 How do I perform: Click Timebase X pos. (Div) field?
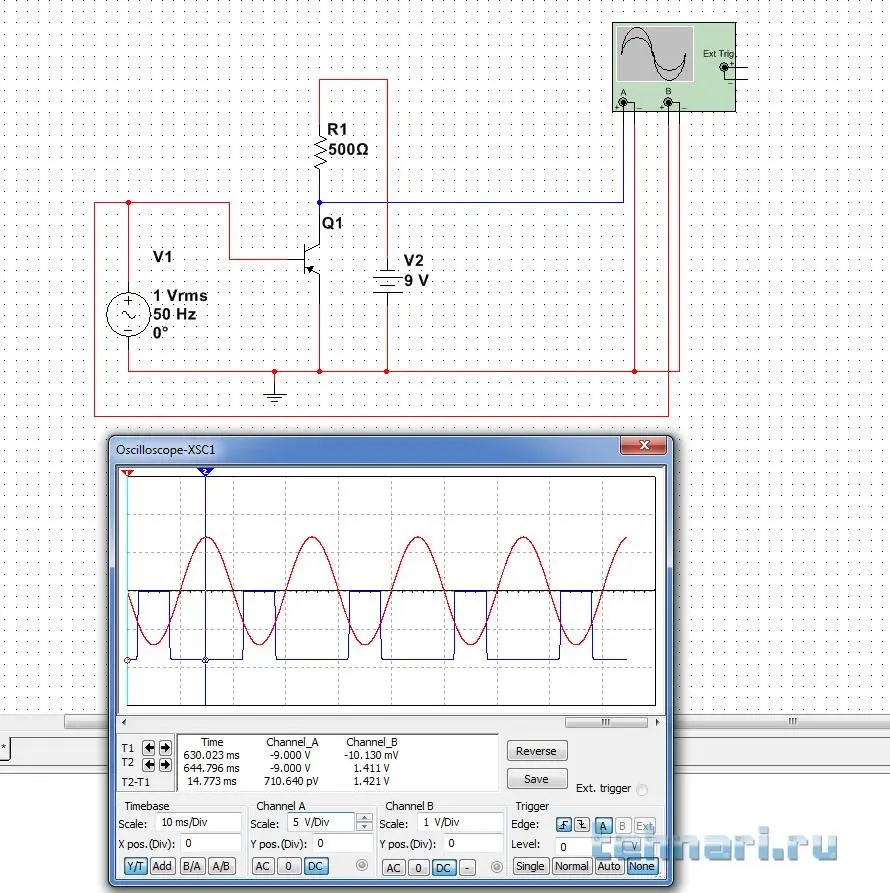[x=211, y=843]
